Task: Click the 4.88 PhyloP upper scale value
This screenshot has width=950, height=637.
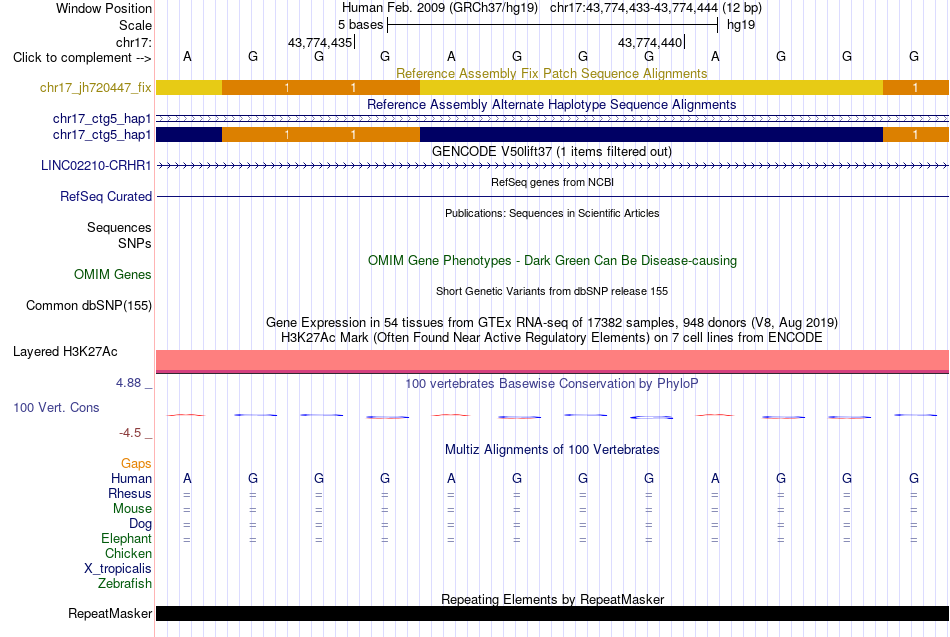Action: click(128, 383)
